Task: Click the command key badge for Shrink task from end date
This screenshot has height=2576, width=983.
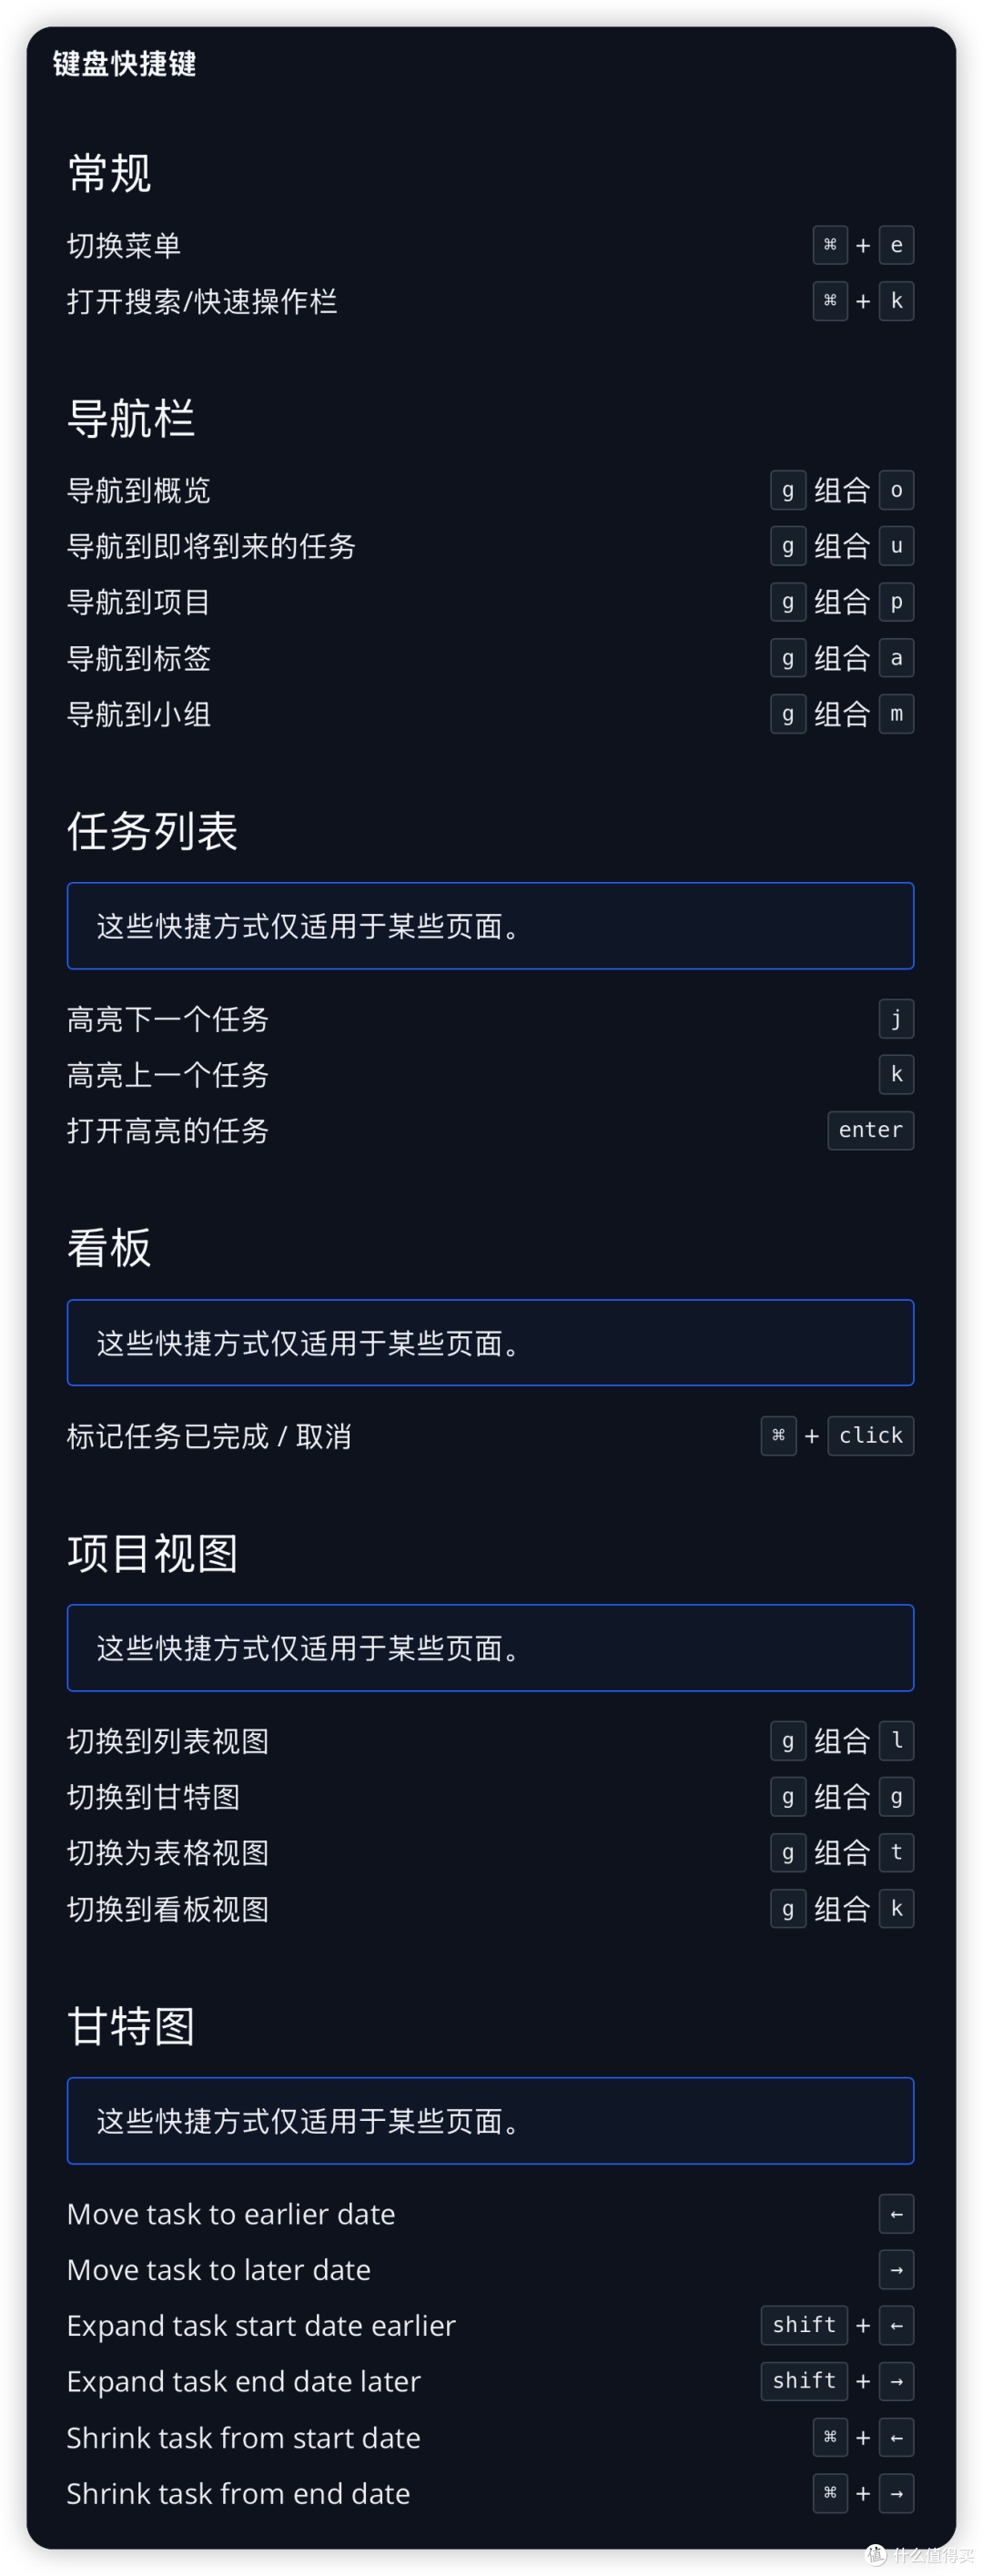Action: (x=830, y=2494)
